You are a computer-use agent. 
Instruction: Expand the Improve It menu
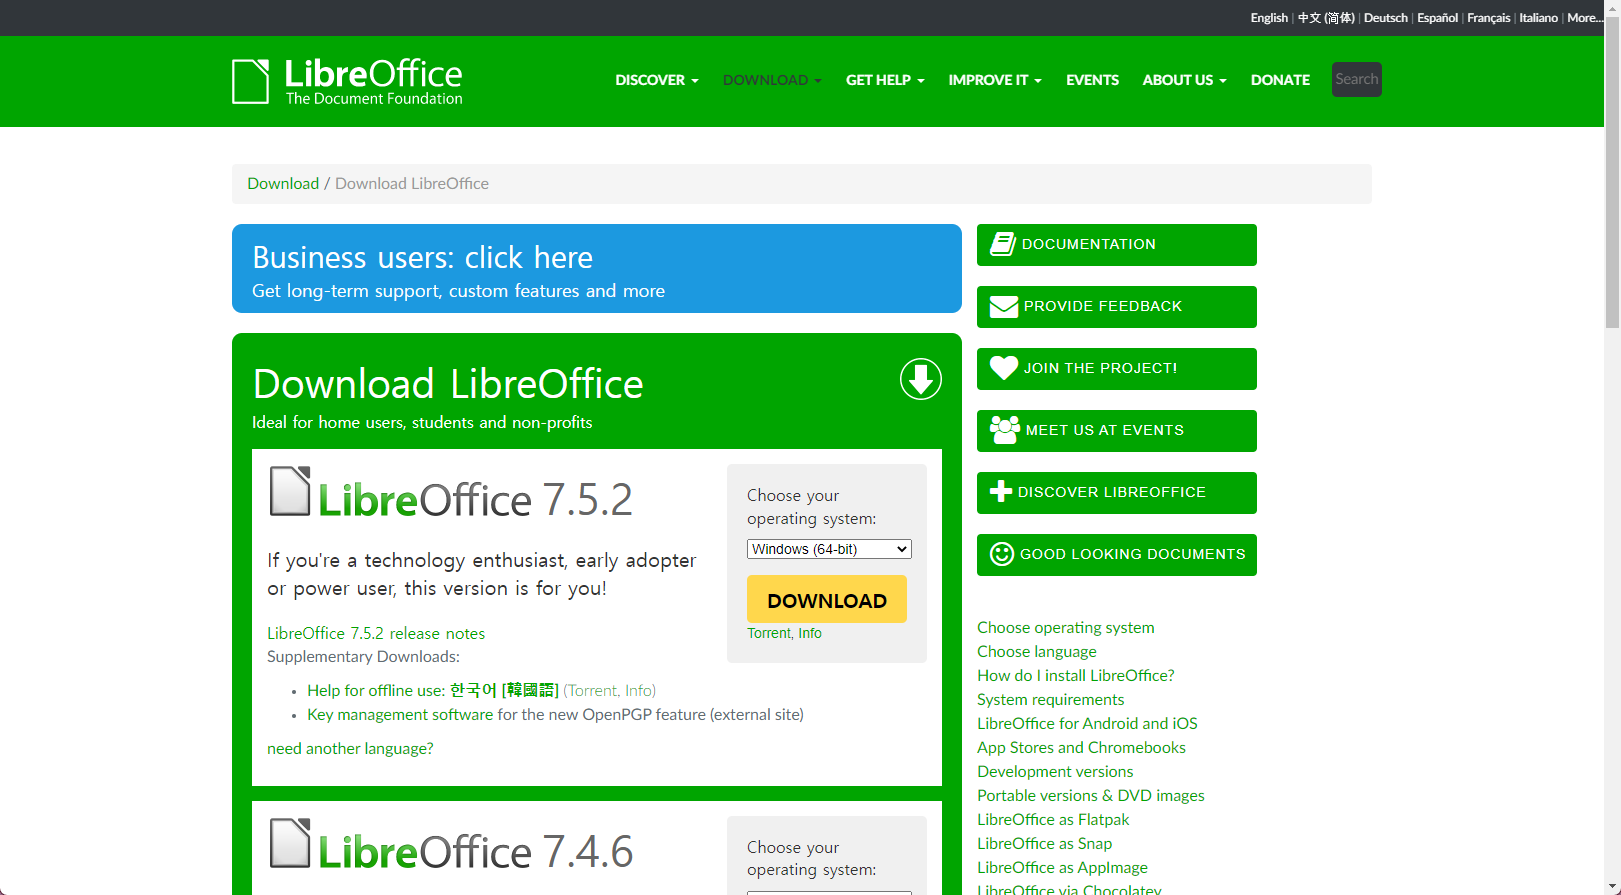(x=995, y=80)
